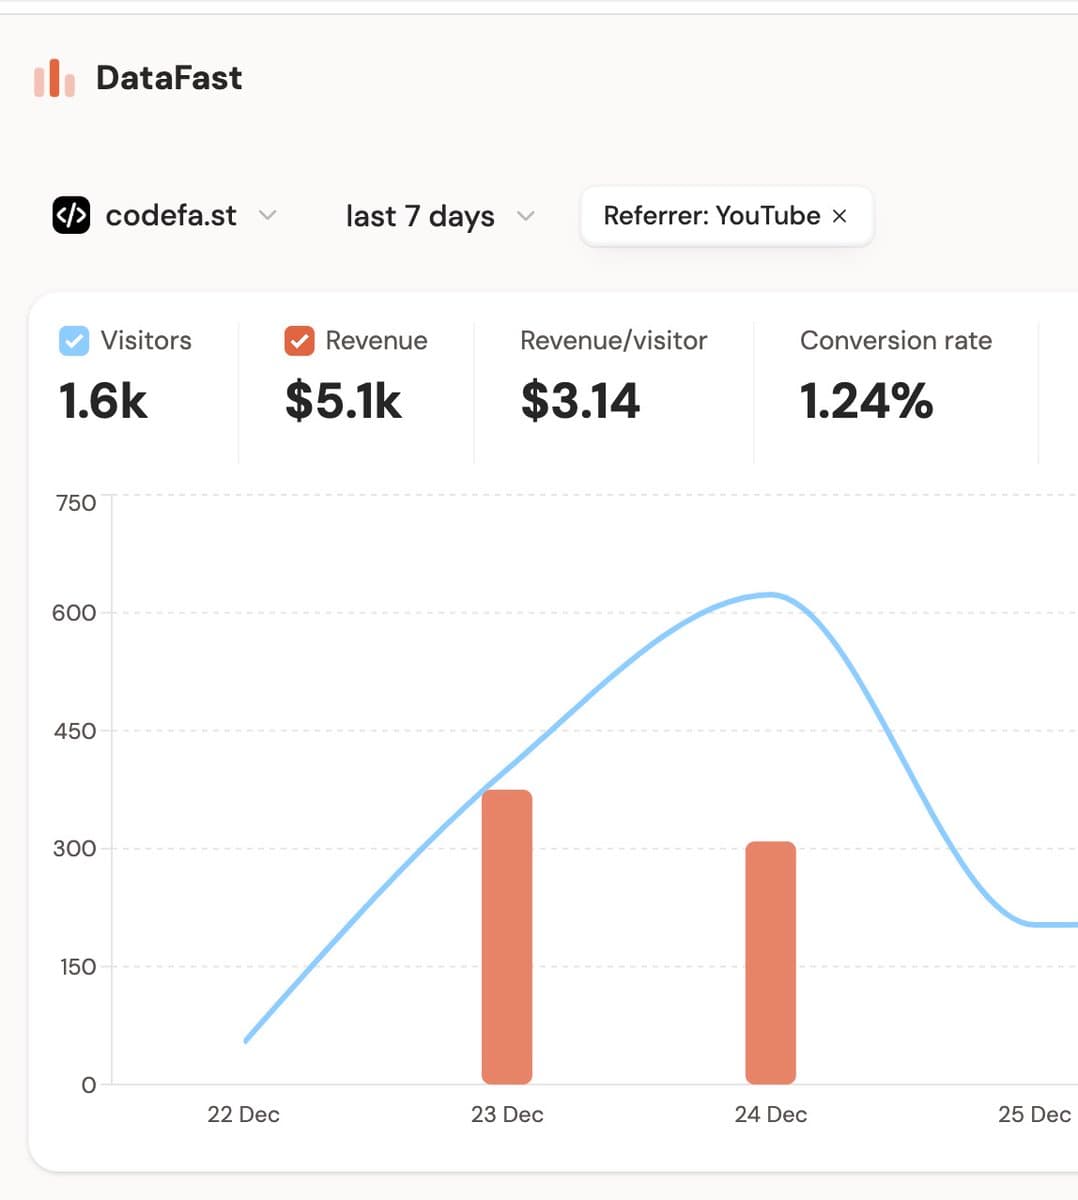Click the 750 y-axis label
Viewport: 1078px width, 1200px height.
[76, 503]
